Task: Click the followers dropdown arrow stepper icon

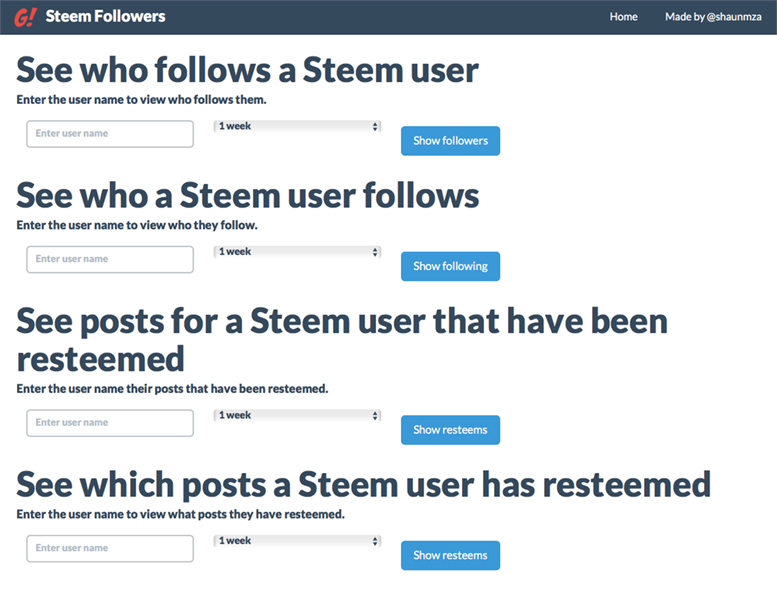Action: 375,126
